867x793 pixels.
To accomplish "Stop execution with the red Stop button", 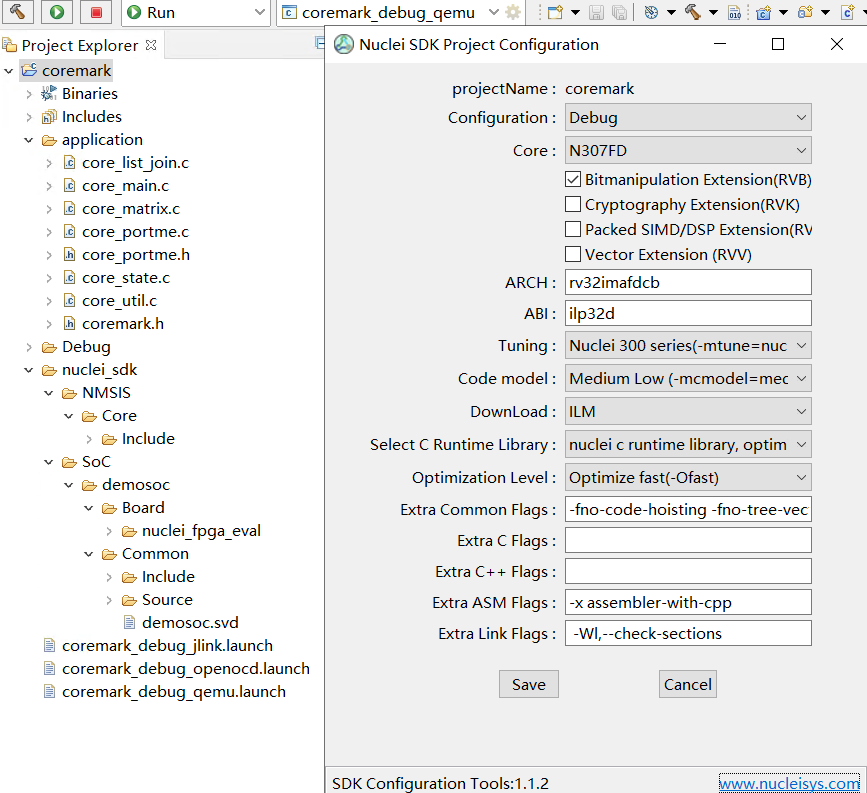I will tap(96, 12).
